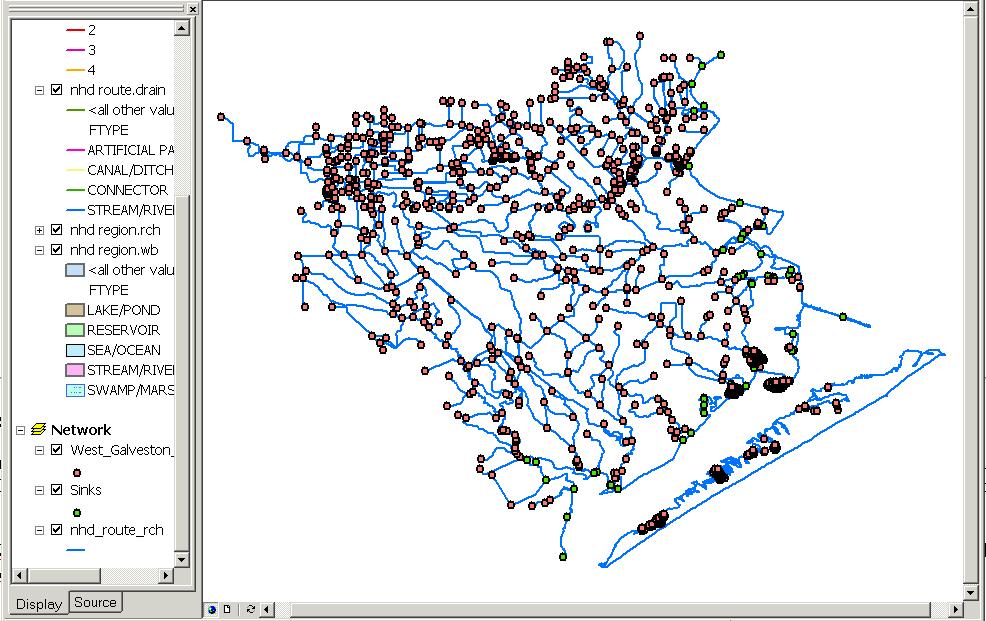Click the map's vertical scrollbar down arrow

click(969, 593)
